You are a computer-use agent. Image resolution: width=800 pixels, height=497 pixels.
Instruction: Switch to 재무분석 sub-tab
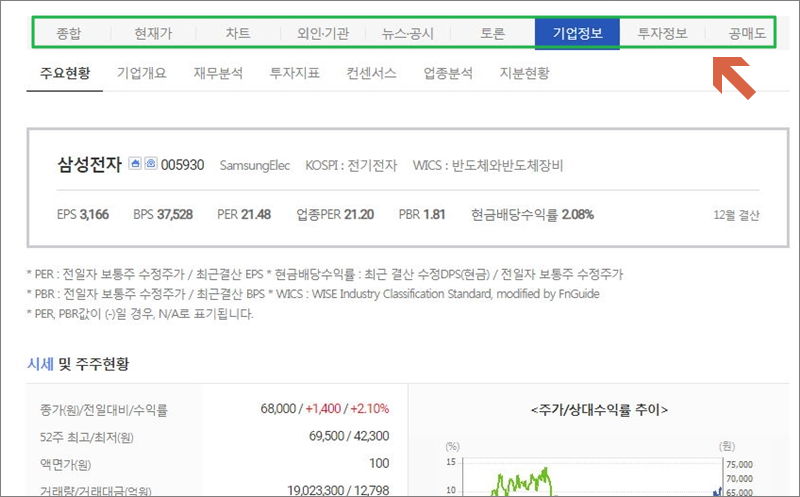coord(218,73)
